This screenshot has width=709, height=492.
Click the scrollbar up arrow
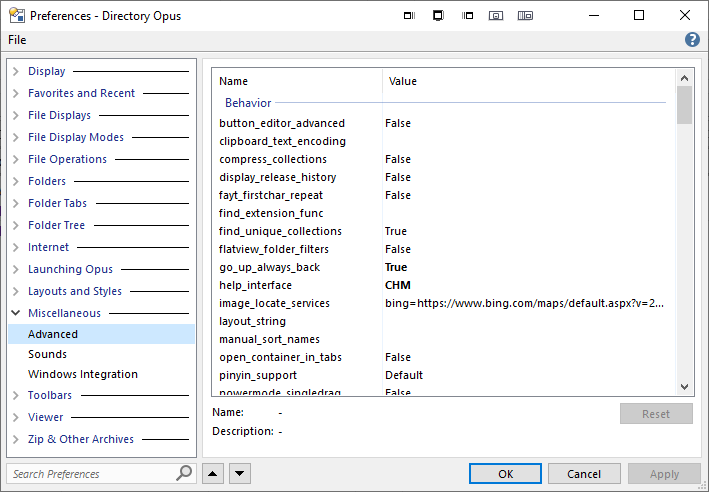[x=684, y=78]
